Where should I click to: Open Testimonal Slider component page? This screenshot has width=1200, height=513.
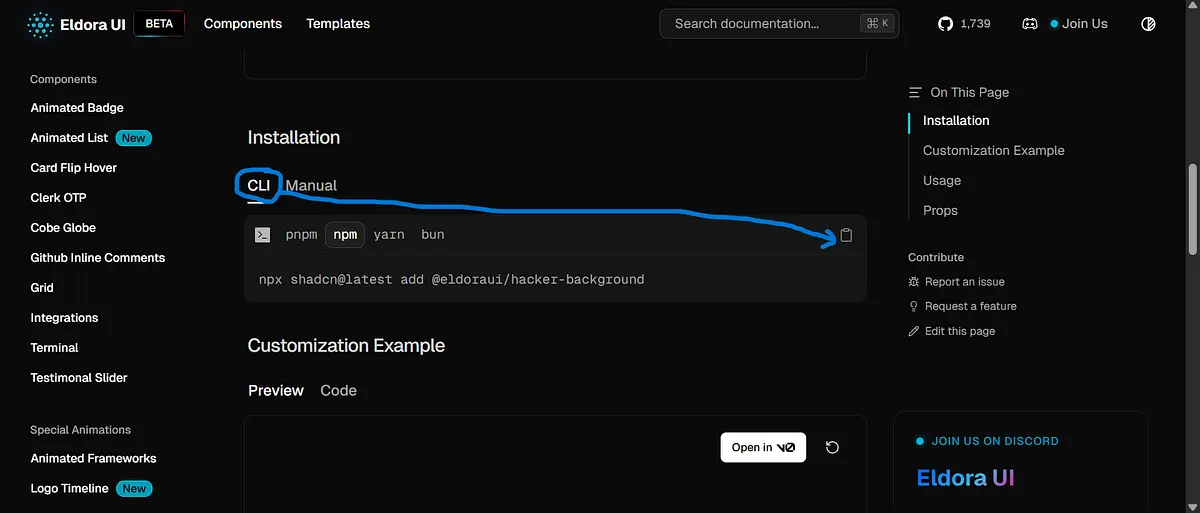[x=79, y=378]
